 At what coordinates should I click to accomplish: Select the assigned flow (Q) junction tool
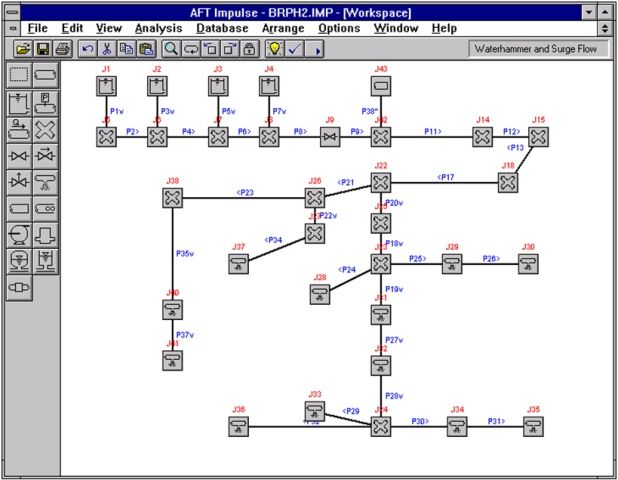[19, 130]
